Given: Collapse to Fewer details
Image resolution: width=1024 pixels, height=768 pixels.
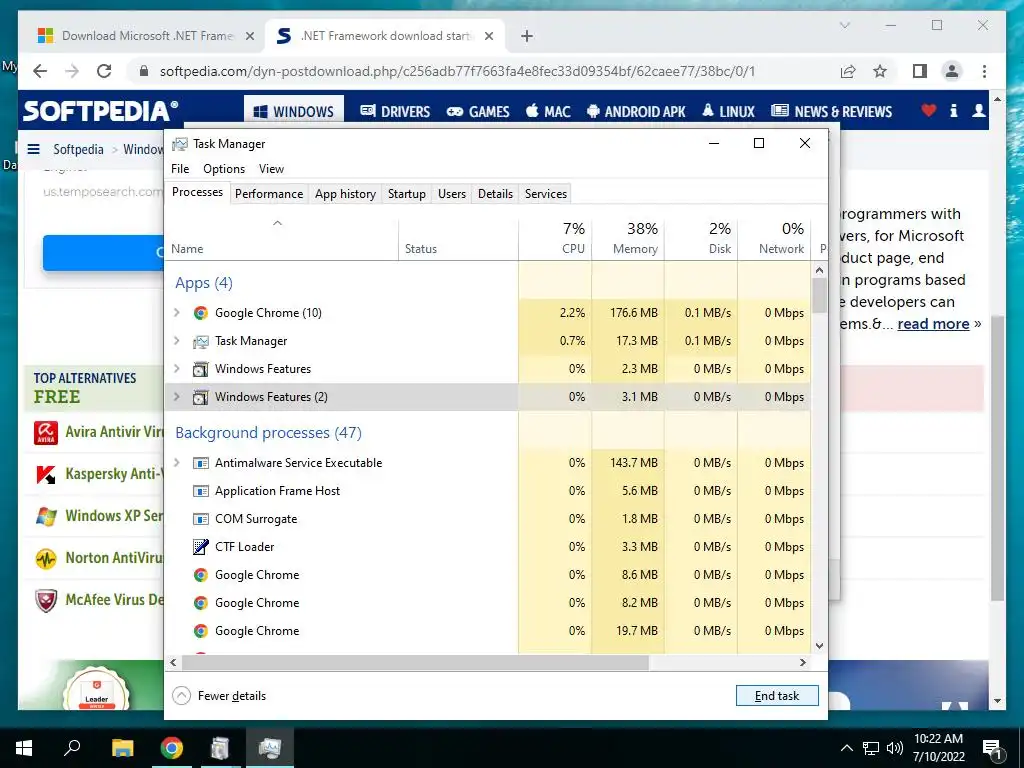Looking at the screenshot, I should point(219,696).
